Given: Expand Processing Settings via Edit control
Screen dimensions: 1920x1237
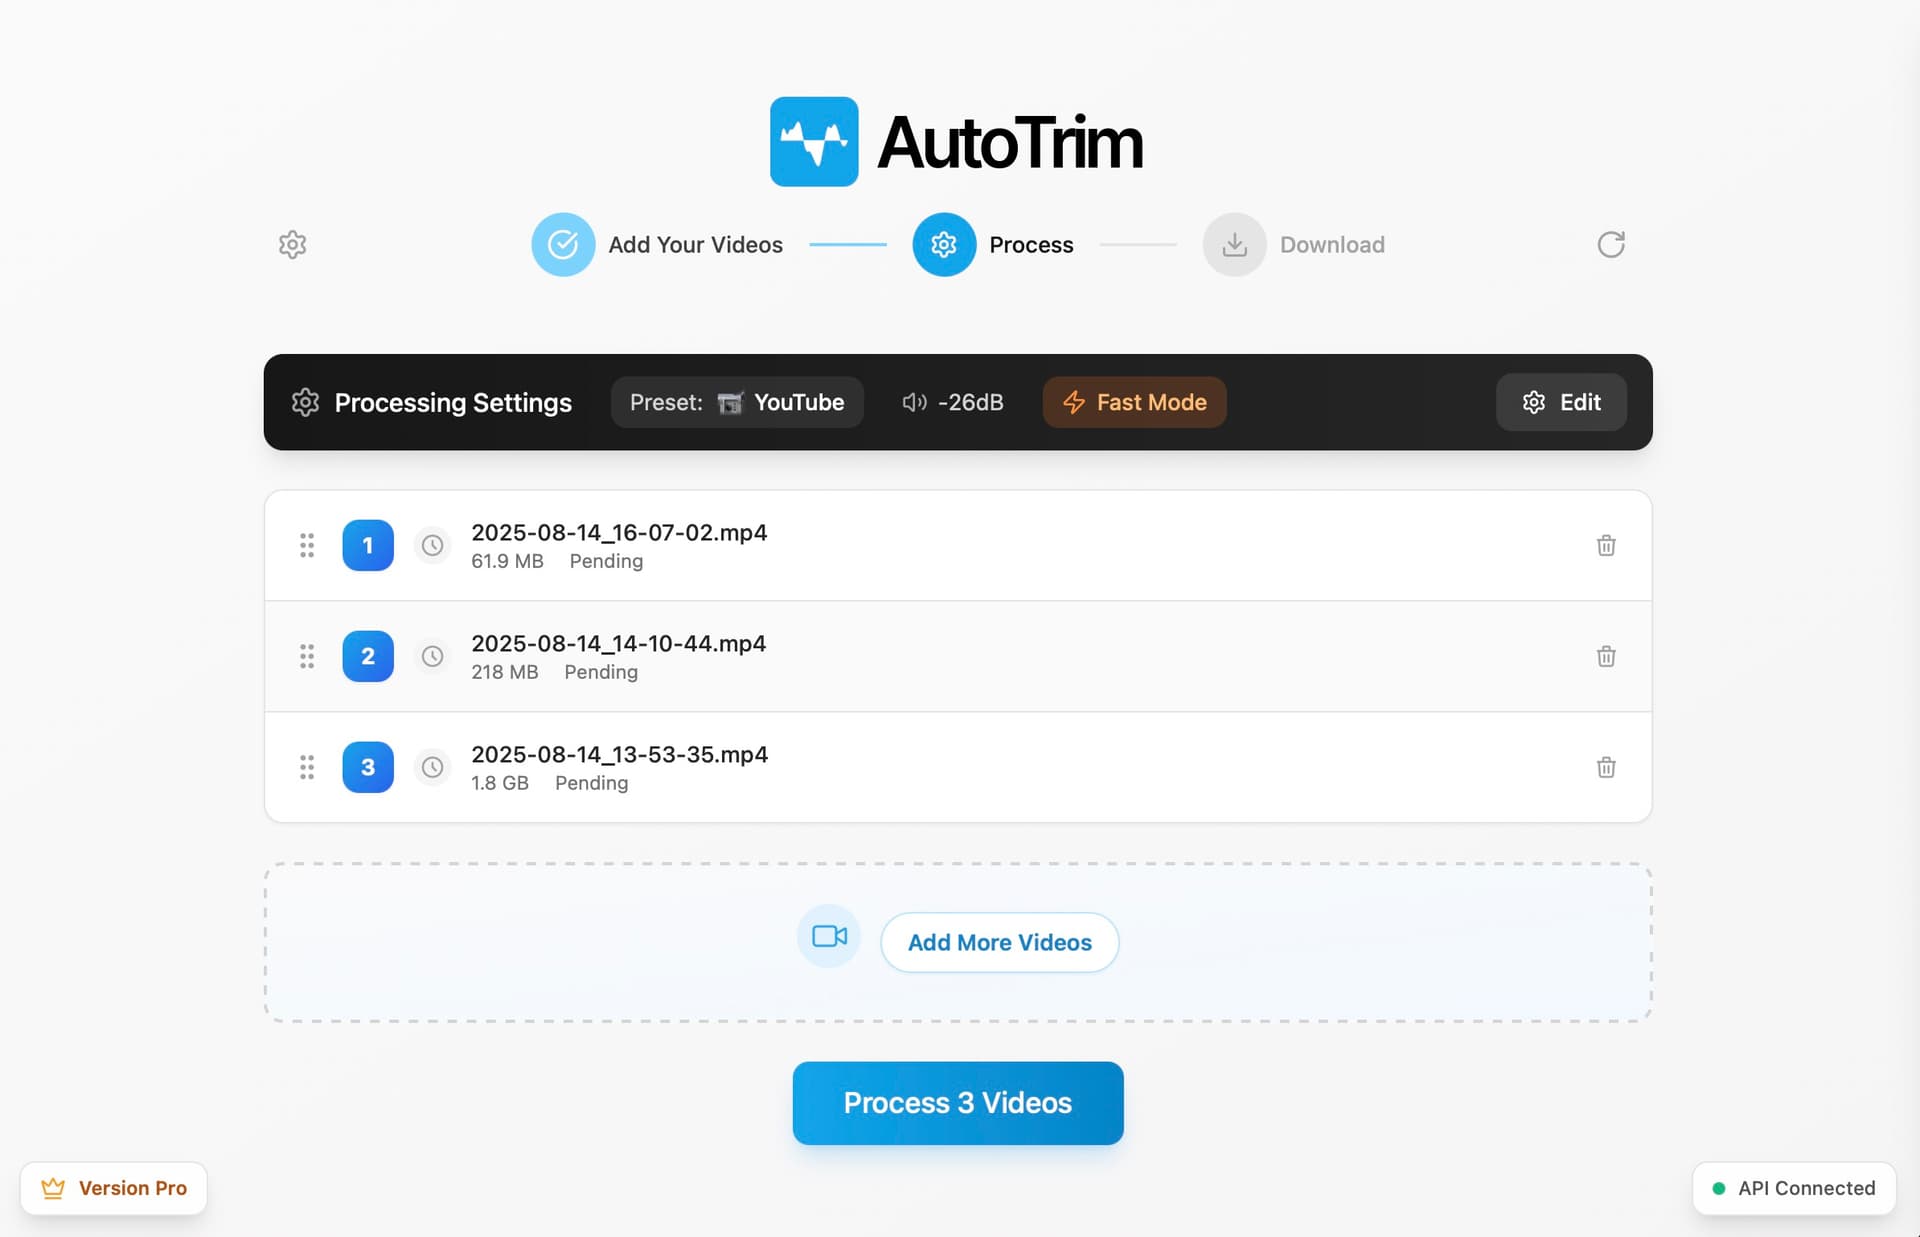Looking at the screenshot, I should pos(1561,402).
